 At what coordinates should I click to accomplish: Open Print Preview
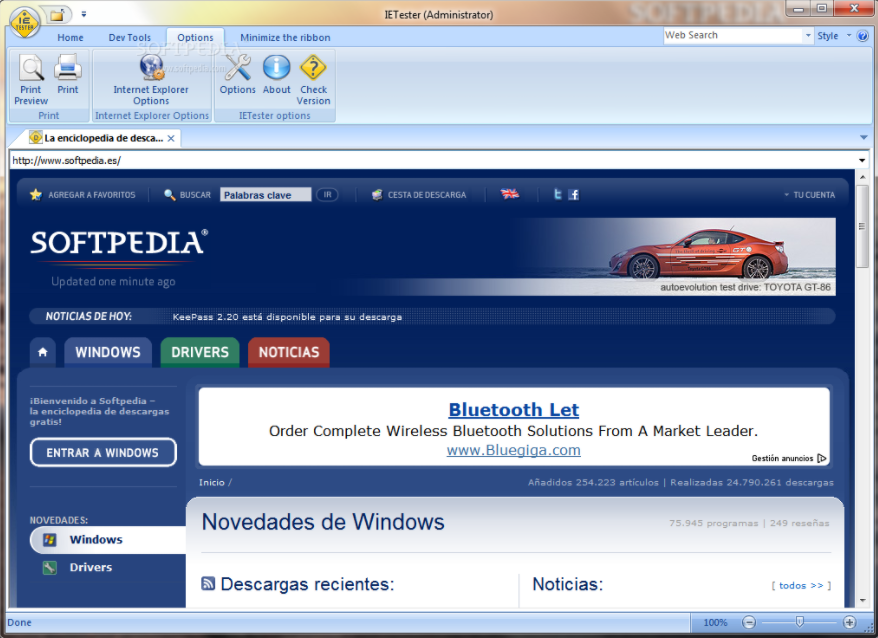pyautogui.click(x=31, y=80)
